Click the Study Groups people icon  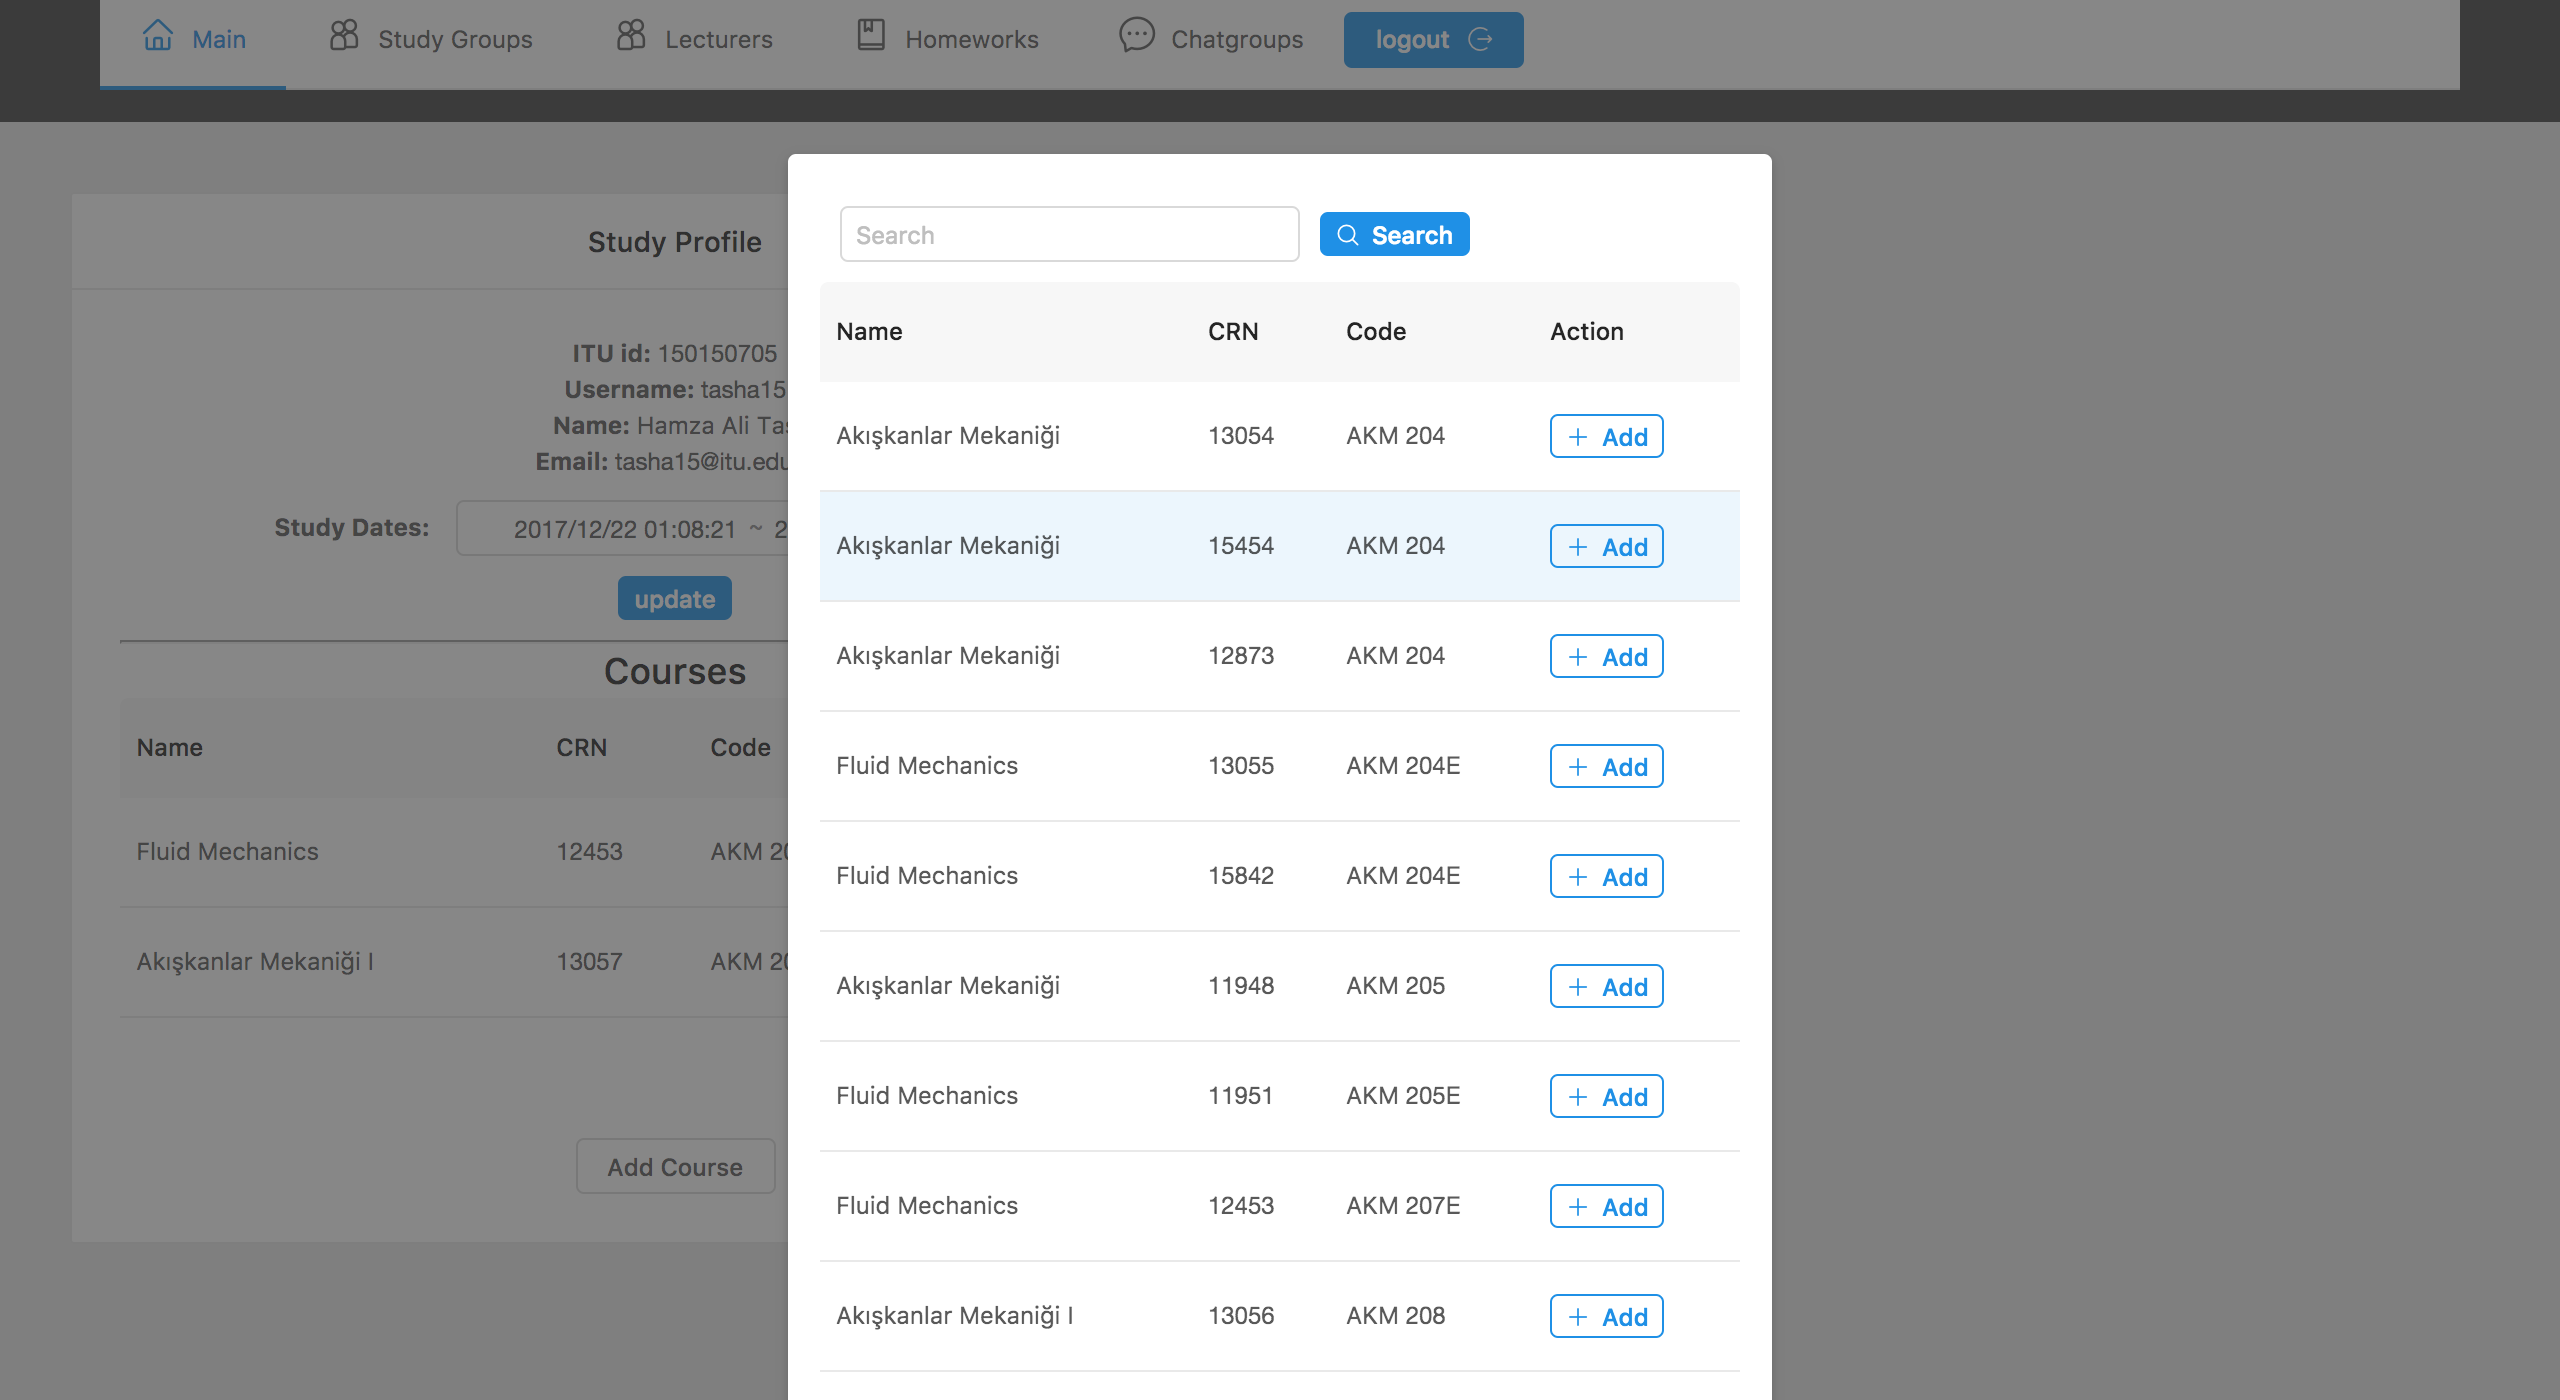tap(344, 36)
